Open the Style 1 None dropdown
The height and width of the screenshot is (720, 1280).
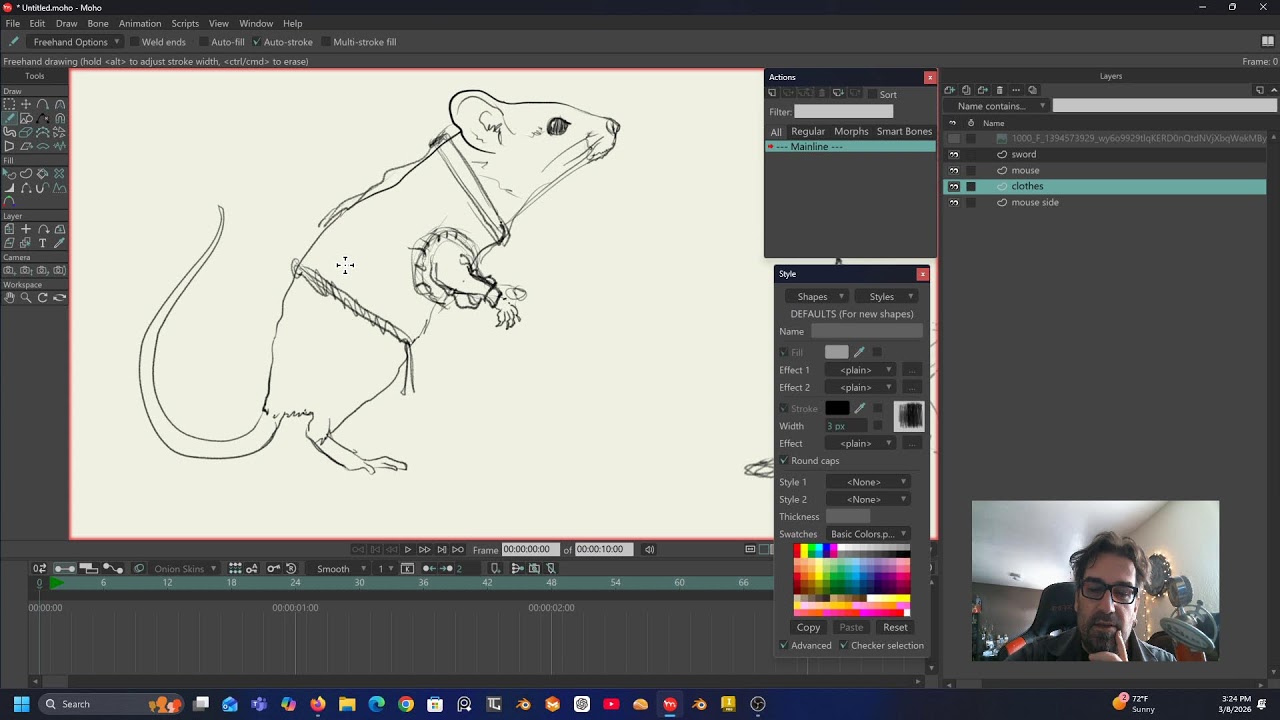(867, 482)
